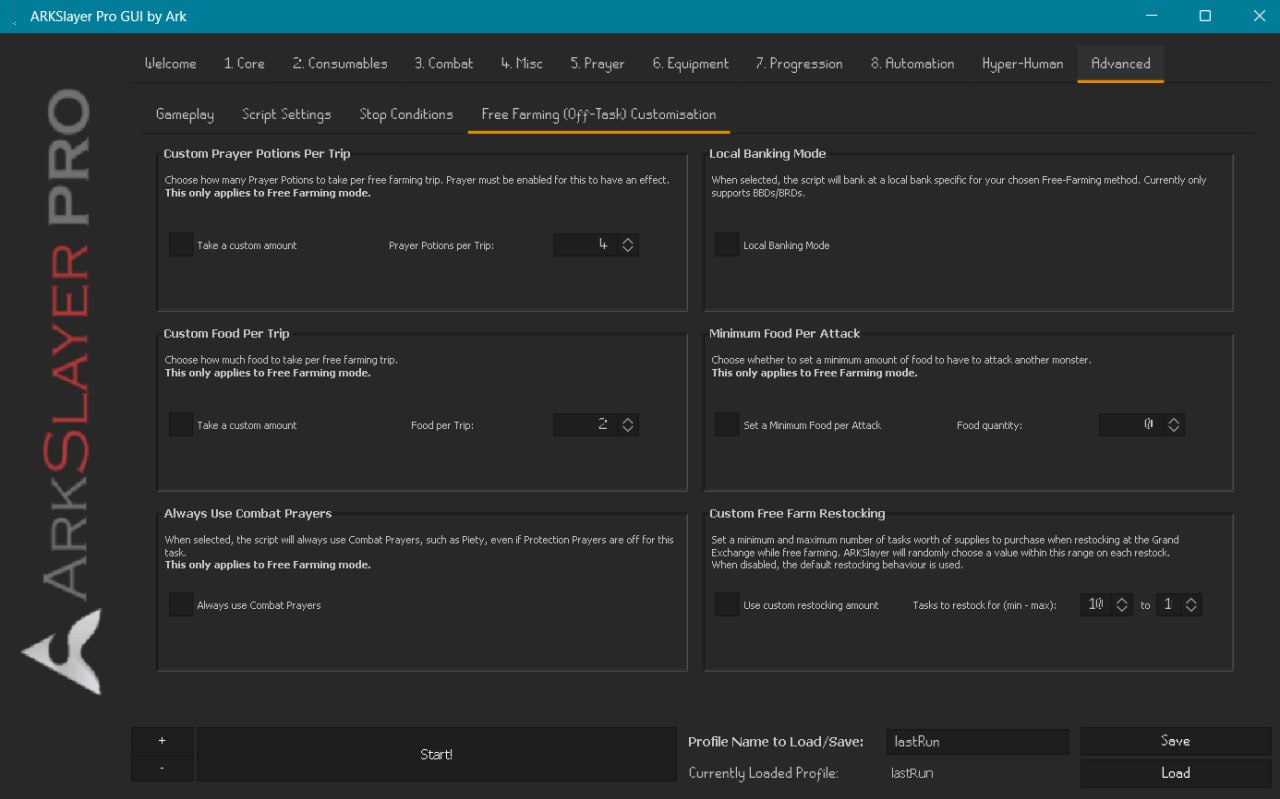Click the Custom Free Farm Restocking heading
Image resolution: width=1280 pixels, height=799 pixels.
pyautogui.click(x=797, y=514)
